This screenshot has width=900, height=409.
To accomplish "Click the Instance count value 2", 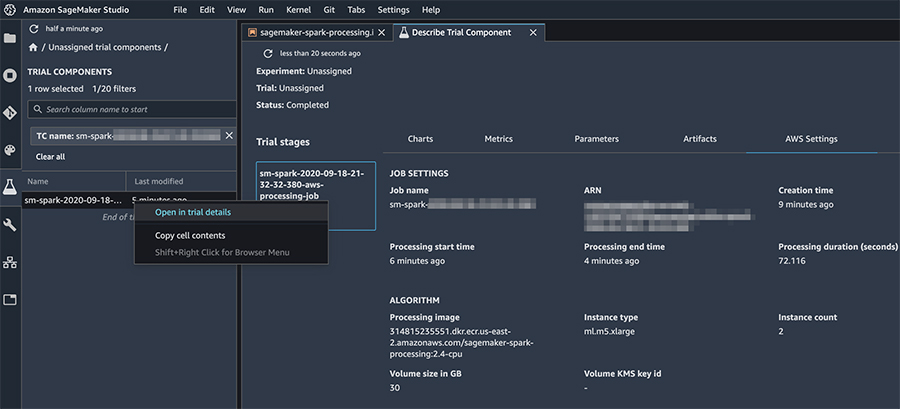I will point(781,331).
